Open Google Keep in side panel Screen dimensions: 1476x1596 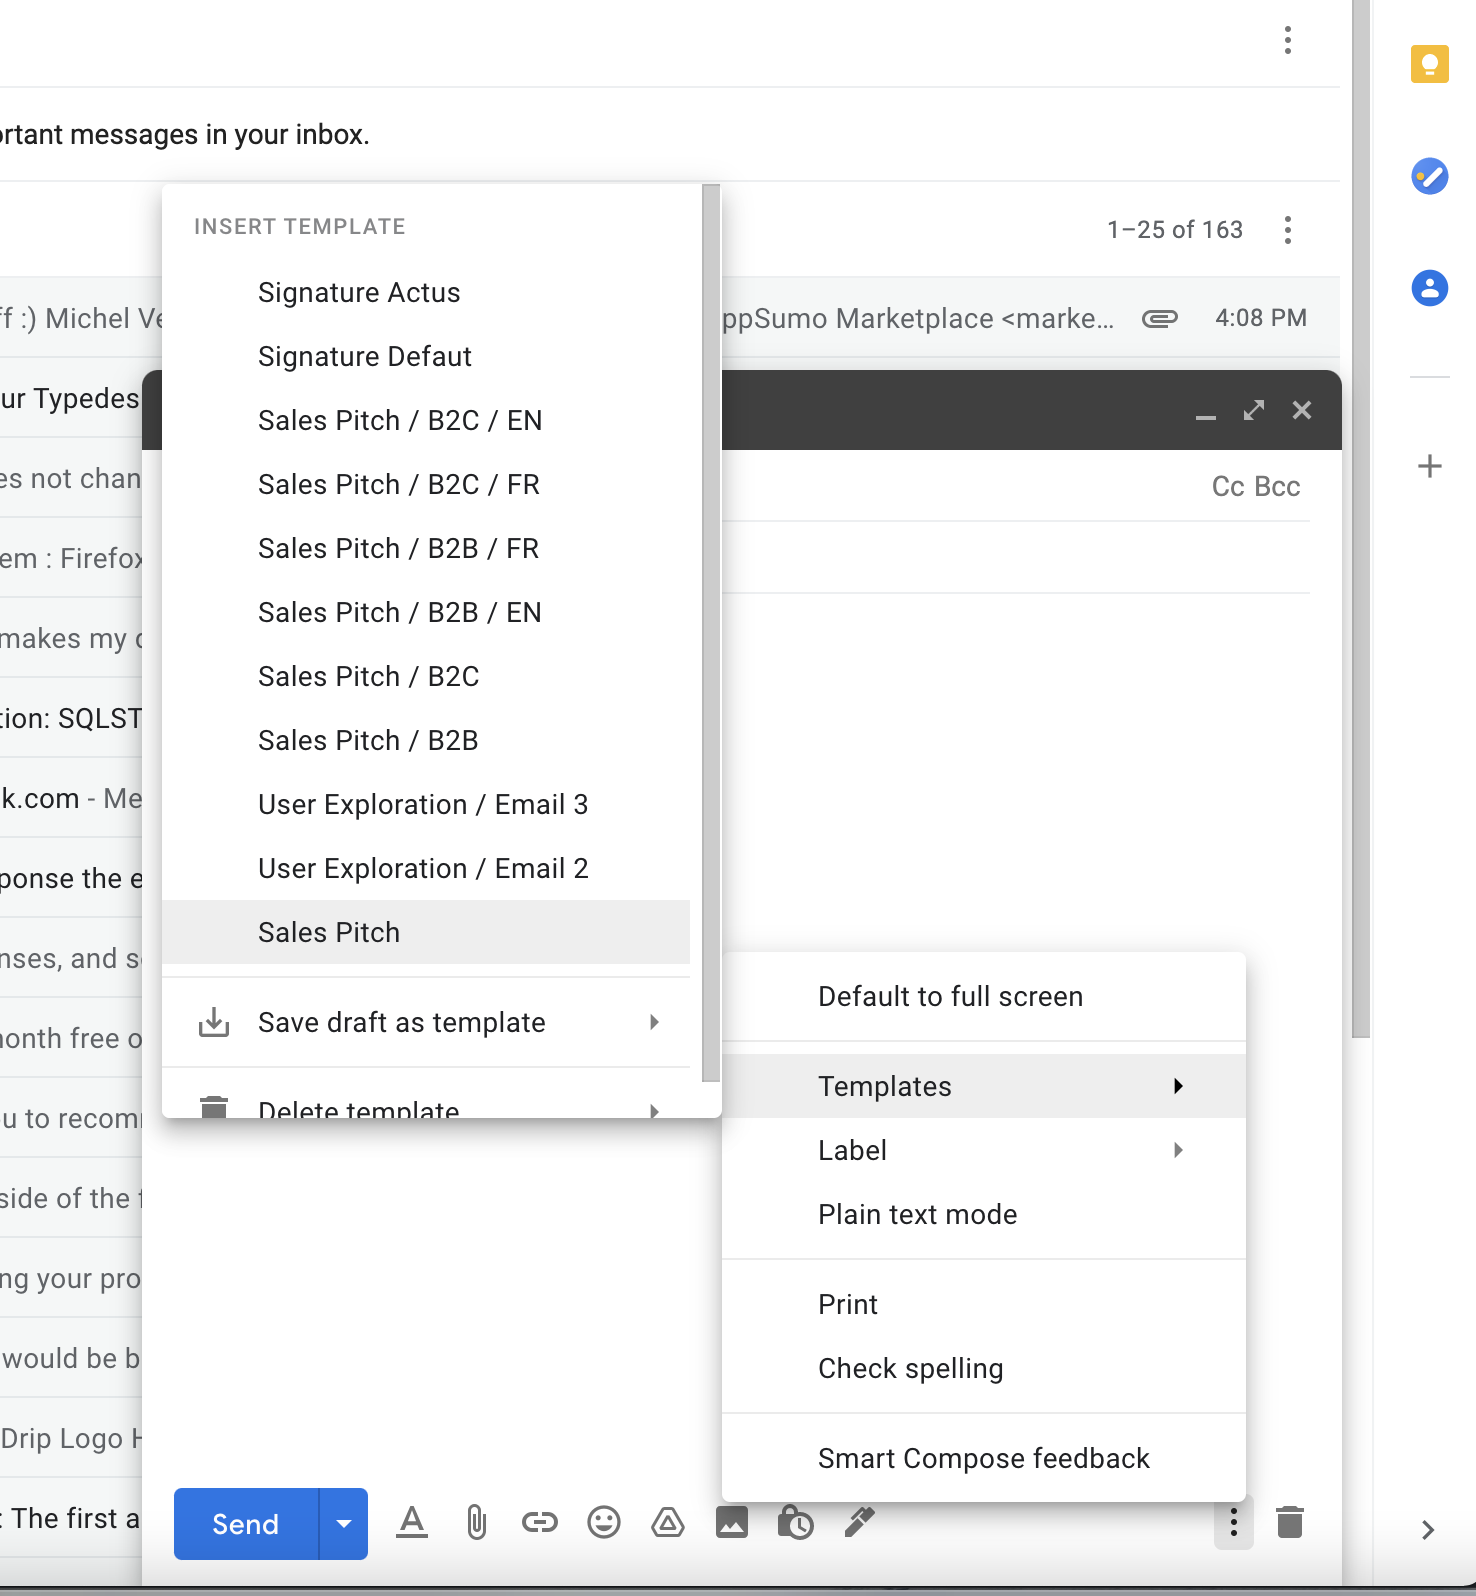click(x=1429, y=65)
